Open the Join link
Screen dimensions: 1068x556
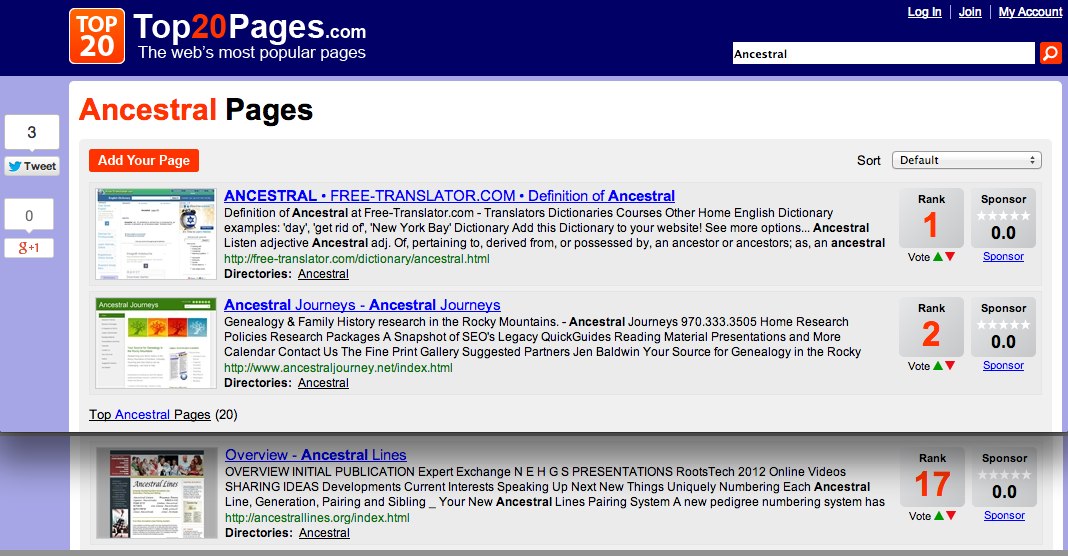coord(970,12)
